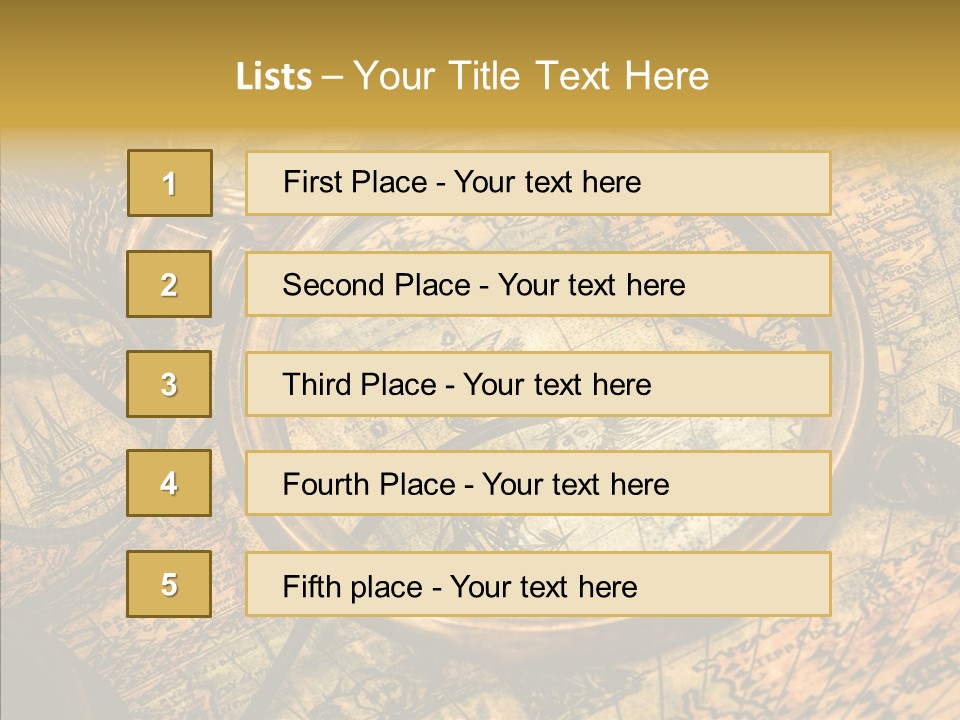Select 'Your Title Text Here' heading text
960x720 pixels.
[x=531, y=76]
